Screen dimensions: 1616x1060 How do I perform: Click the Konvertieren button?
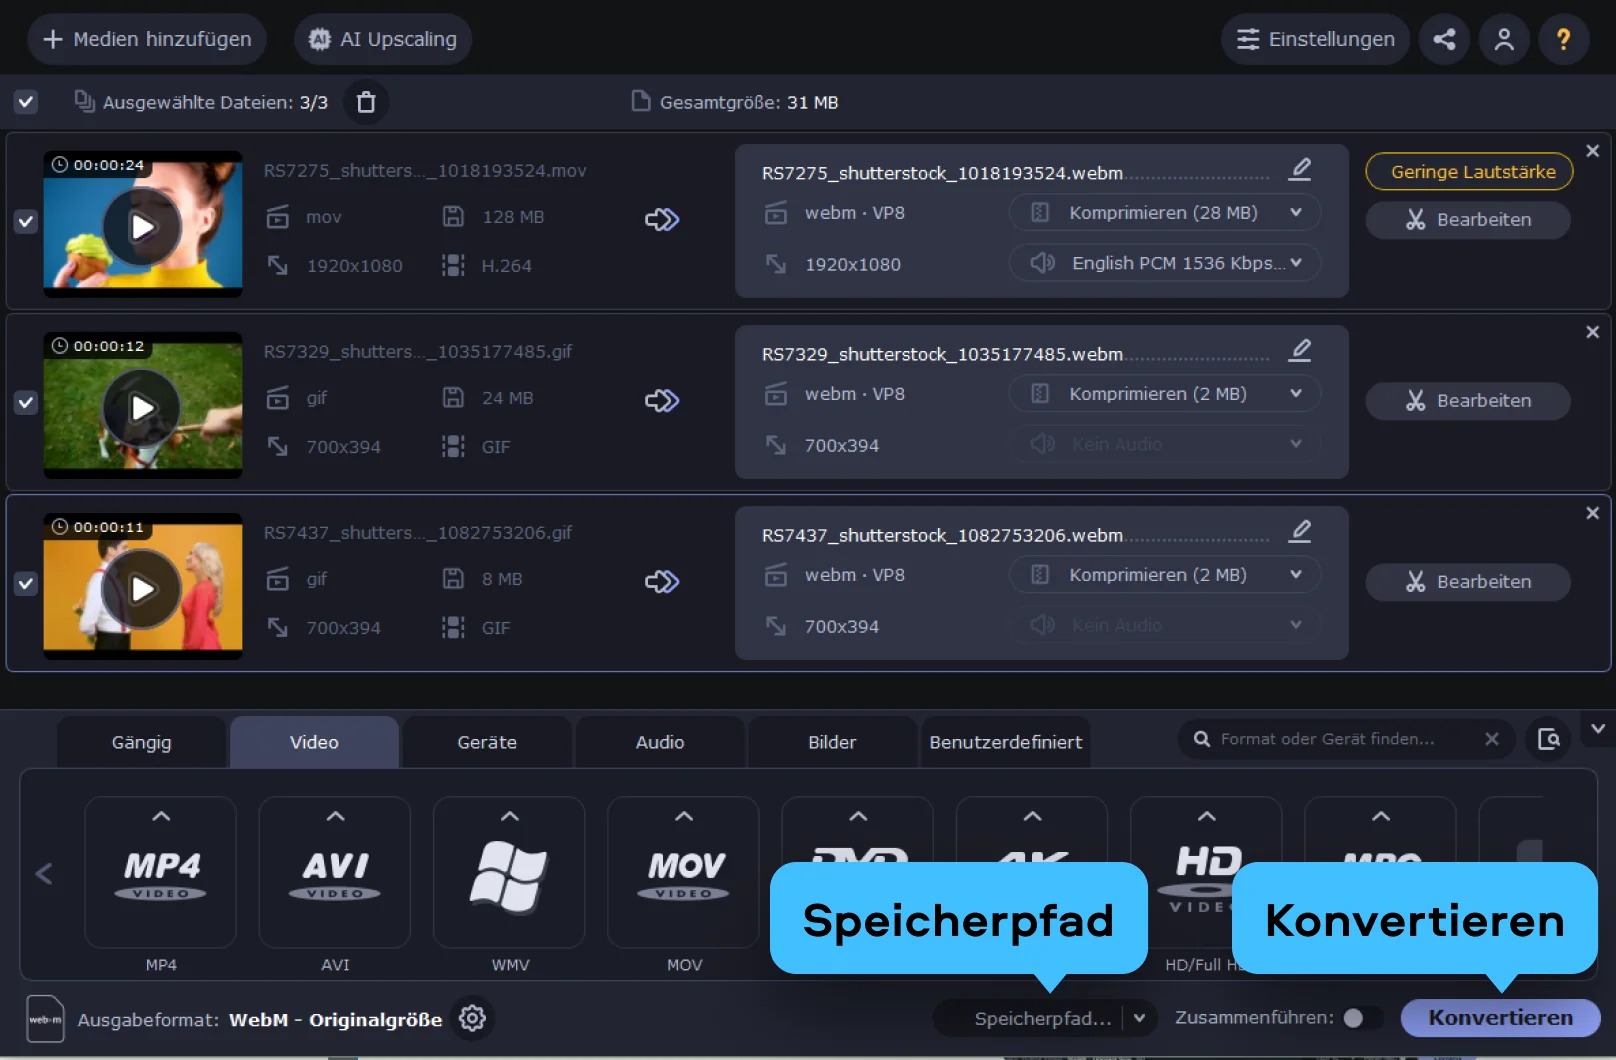[x=1499, y=1018]
